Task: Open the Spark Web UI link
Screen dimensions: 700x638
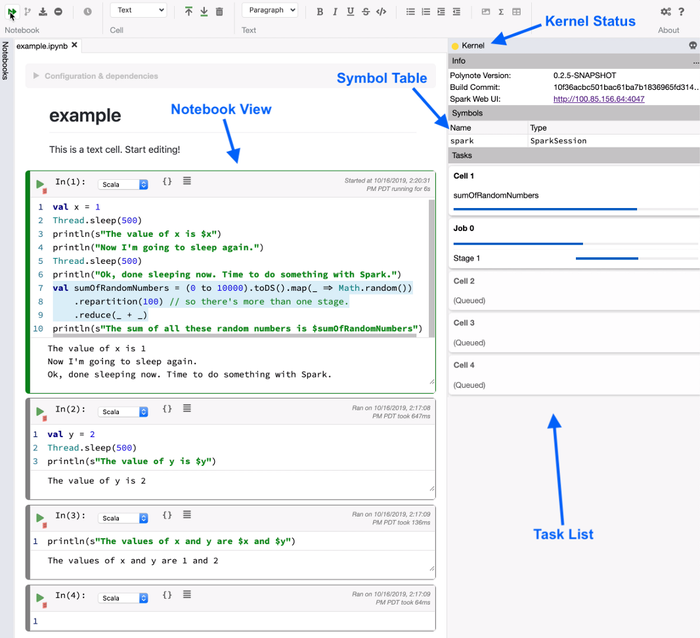Action: coord(598,99)
